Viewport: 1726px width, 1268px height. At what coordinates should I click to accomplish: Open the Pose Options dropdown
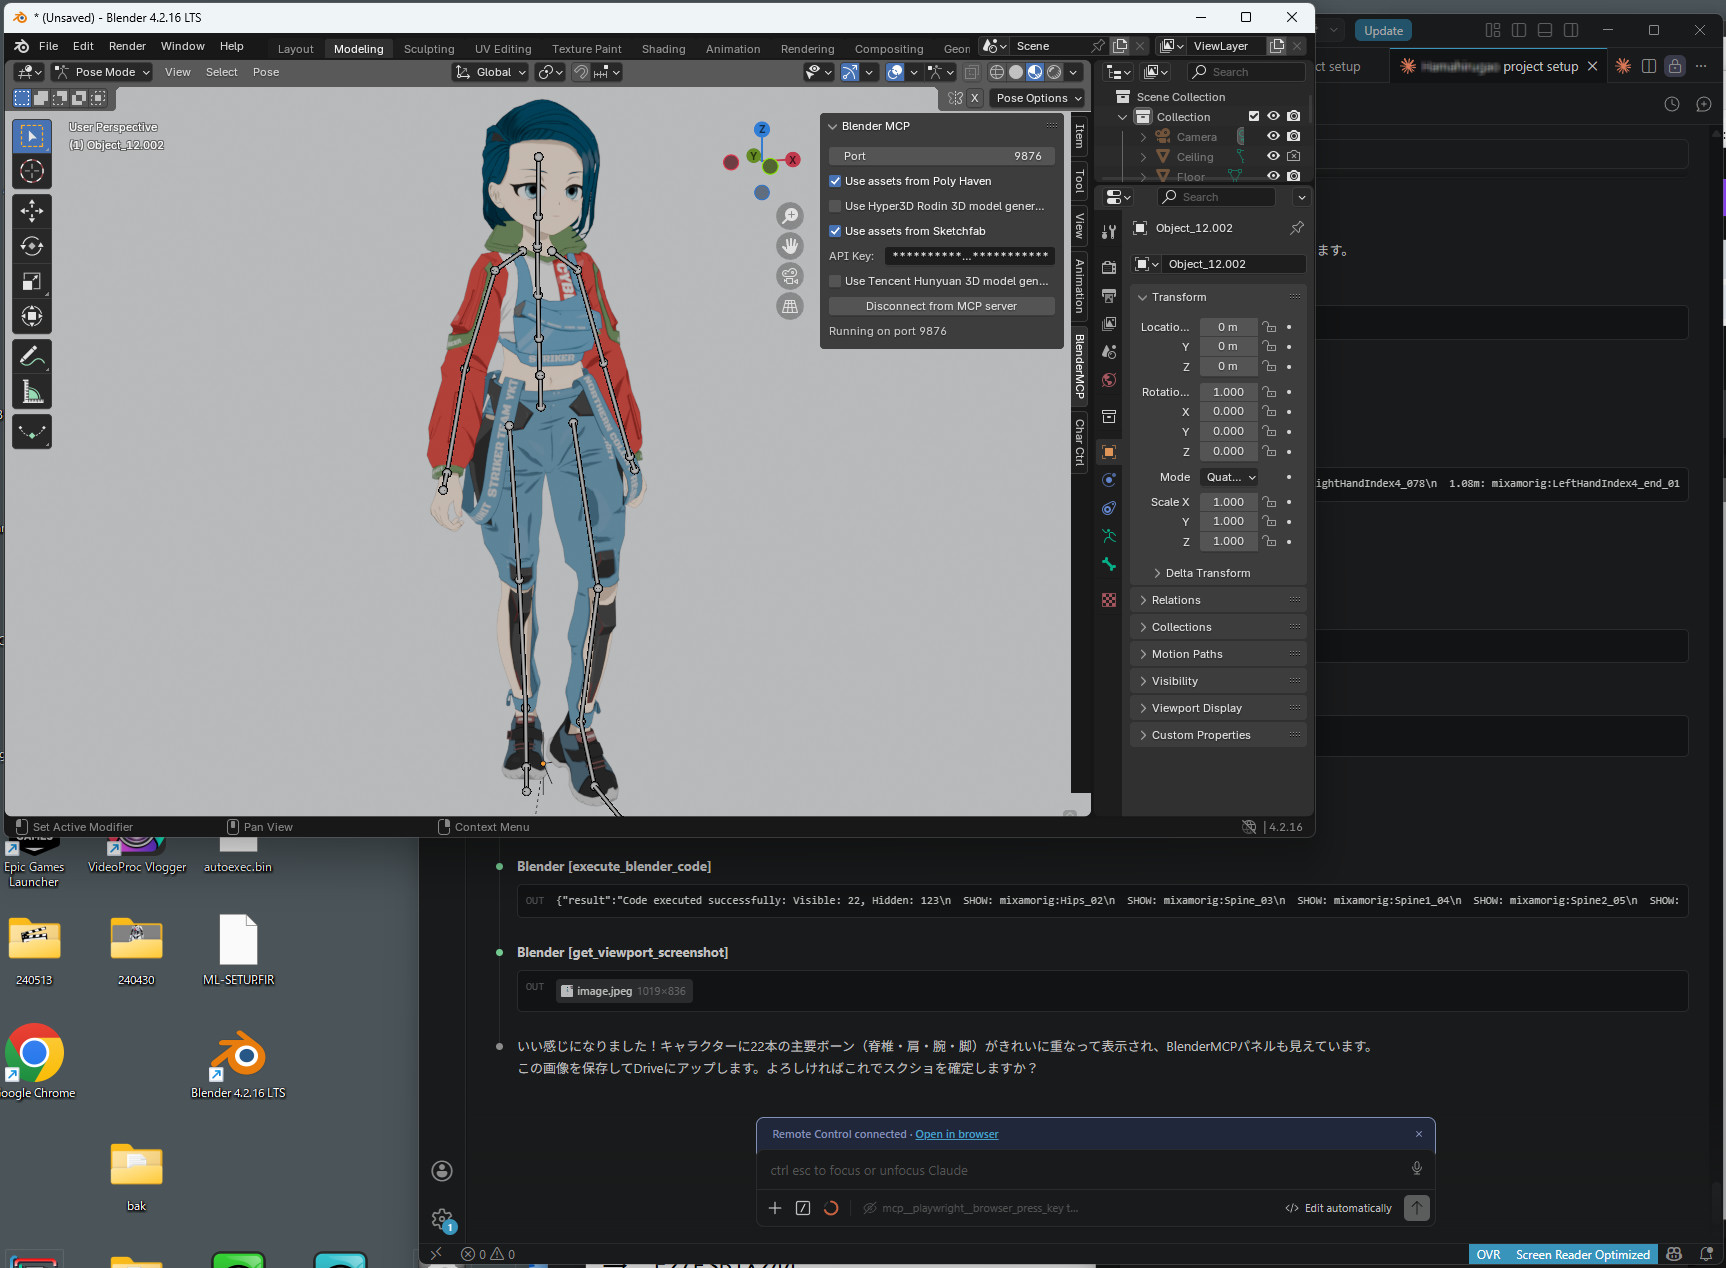[1039, 98]
